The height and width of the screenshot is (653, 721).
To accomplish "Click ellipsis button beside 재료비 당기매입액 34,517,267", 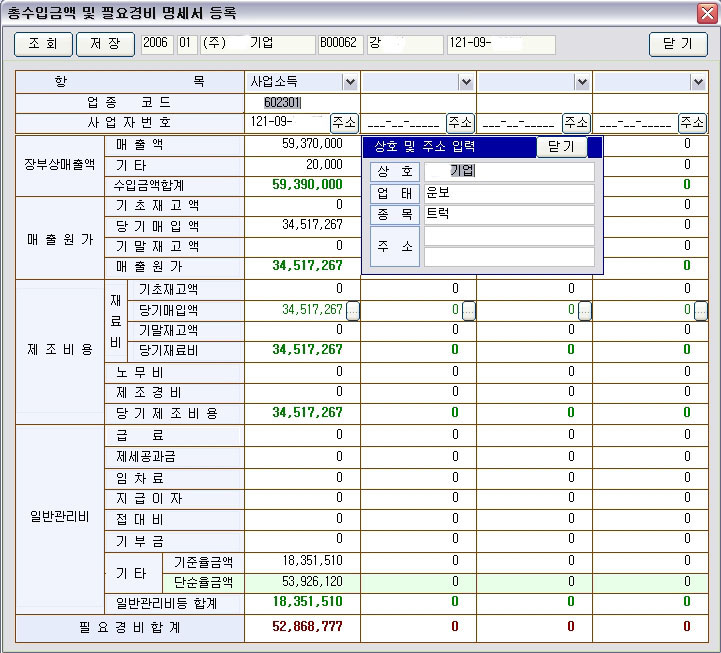I will coord(352,310).
